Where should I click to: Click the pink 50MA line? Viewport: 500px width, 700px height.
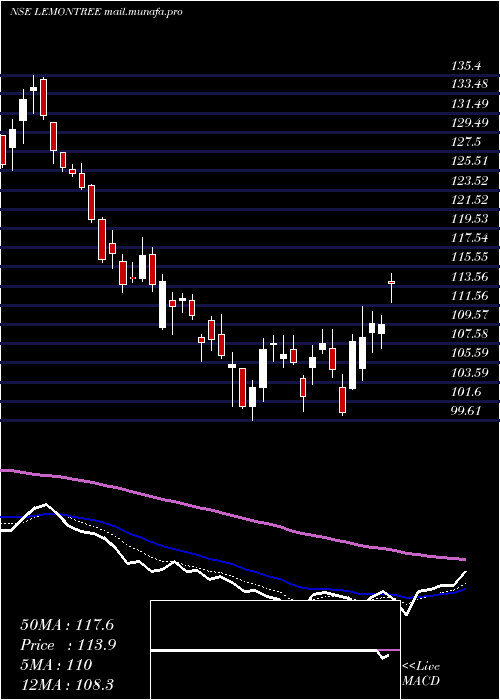tap(232, 515)
